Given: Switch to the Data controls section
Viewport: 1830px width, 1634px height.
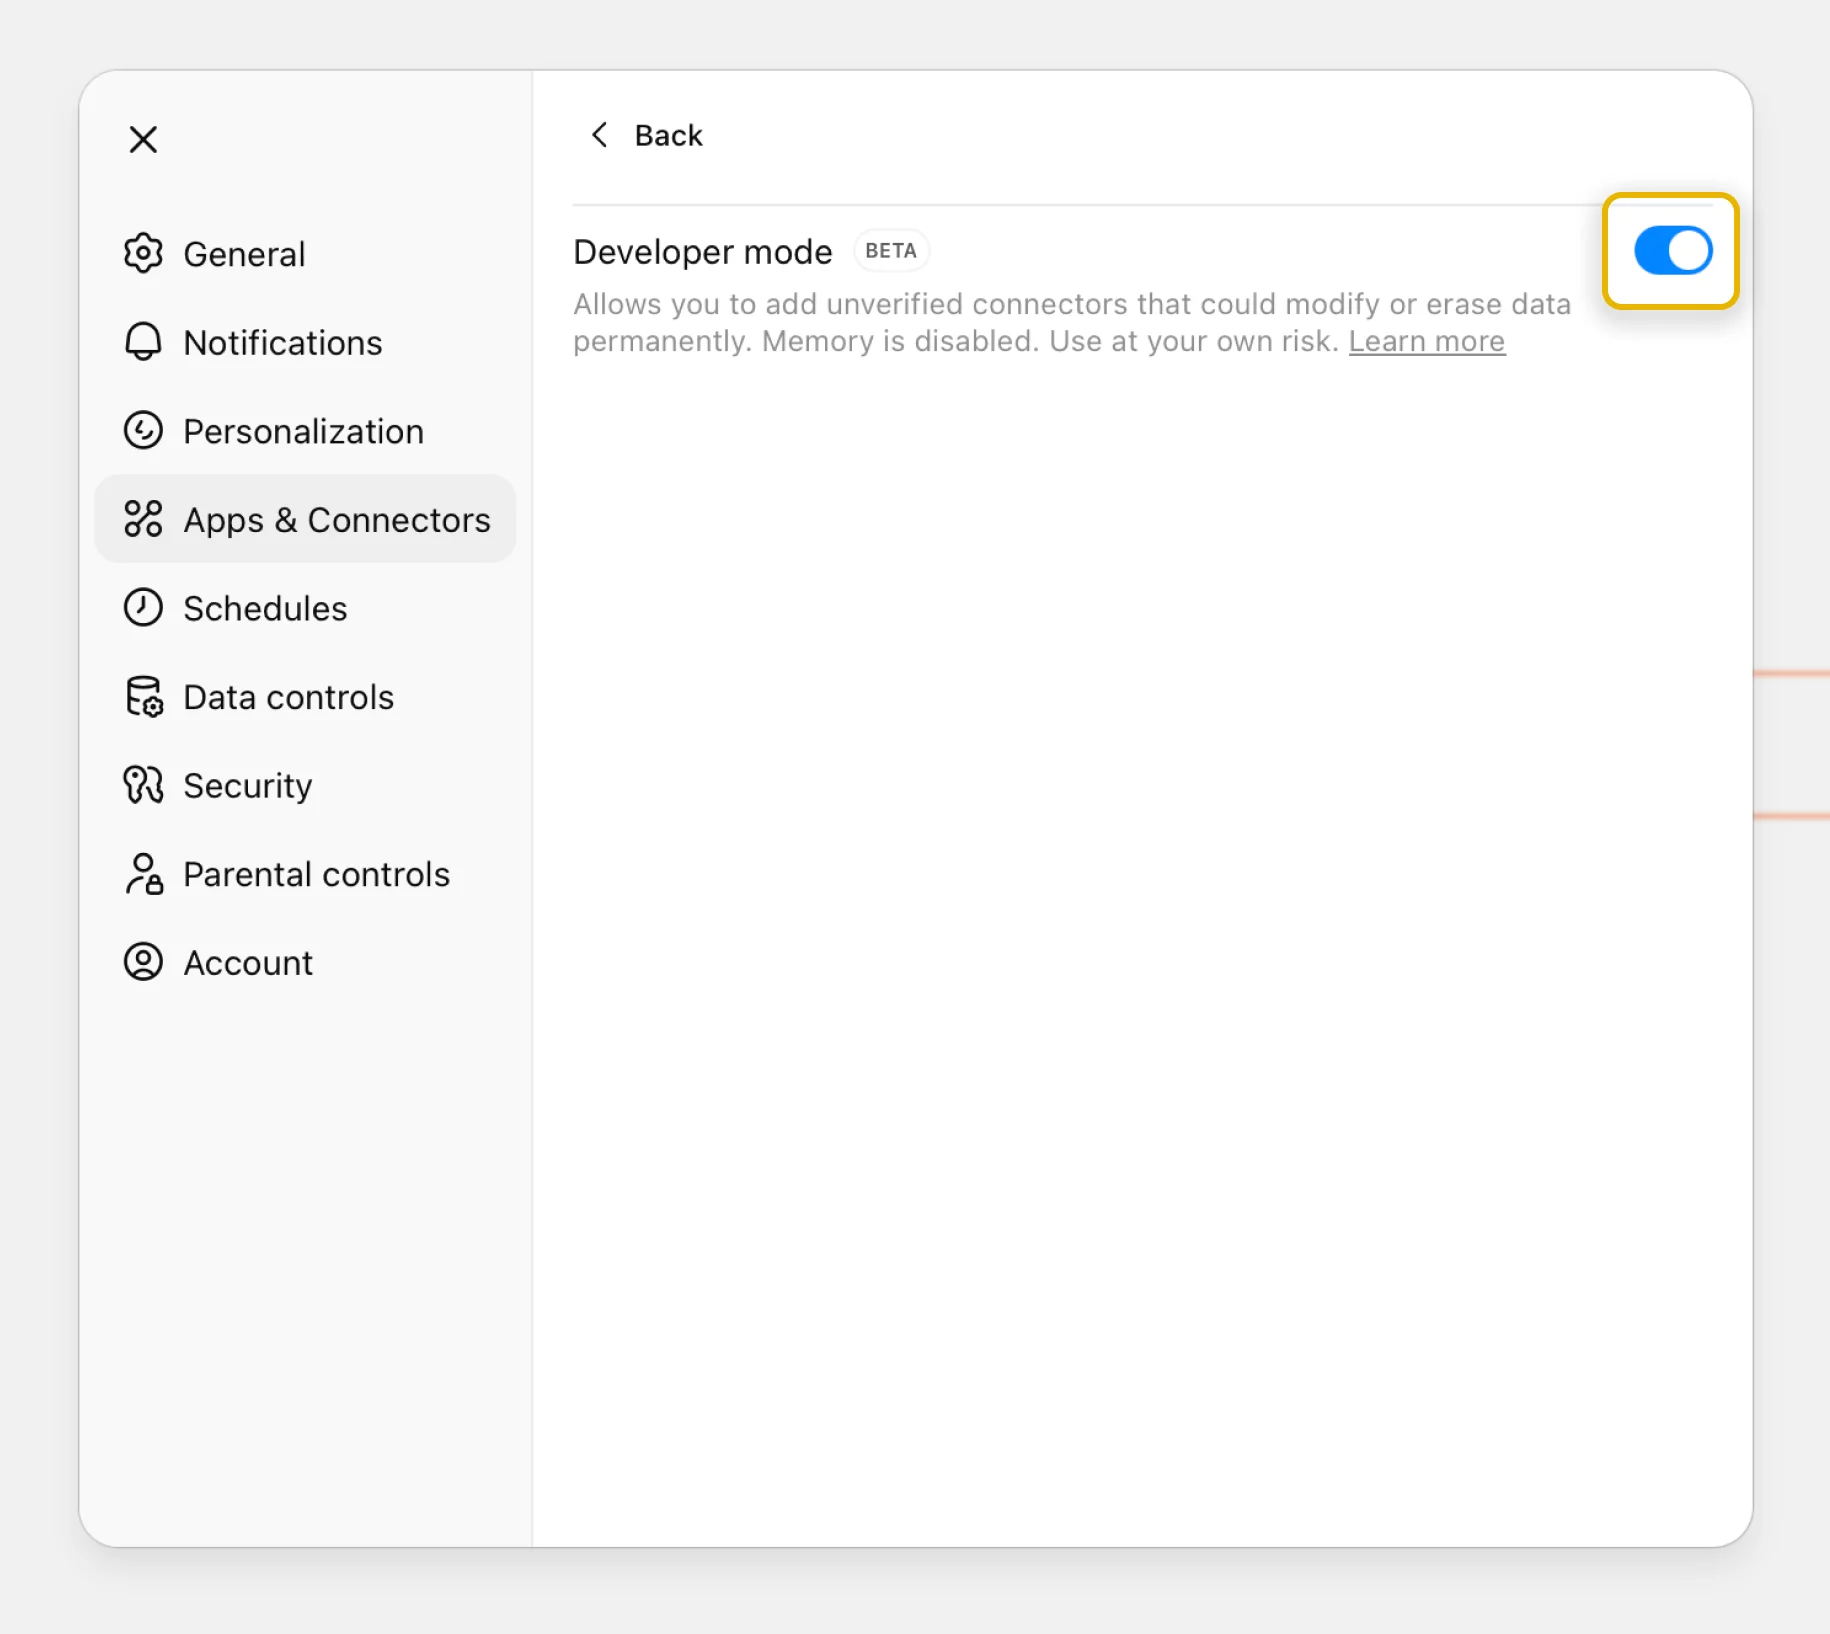Looking at the screenshot, I should pos(288,696).
